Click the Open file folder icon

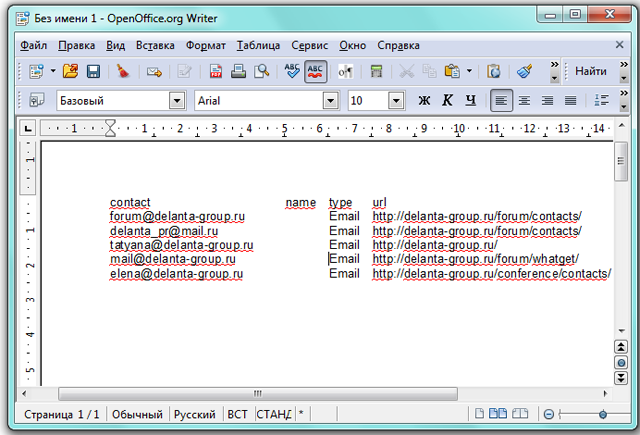click(x=70, y=71)
